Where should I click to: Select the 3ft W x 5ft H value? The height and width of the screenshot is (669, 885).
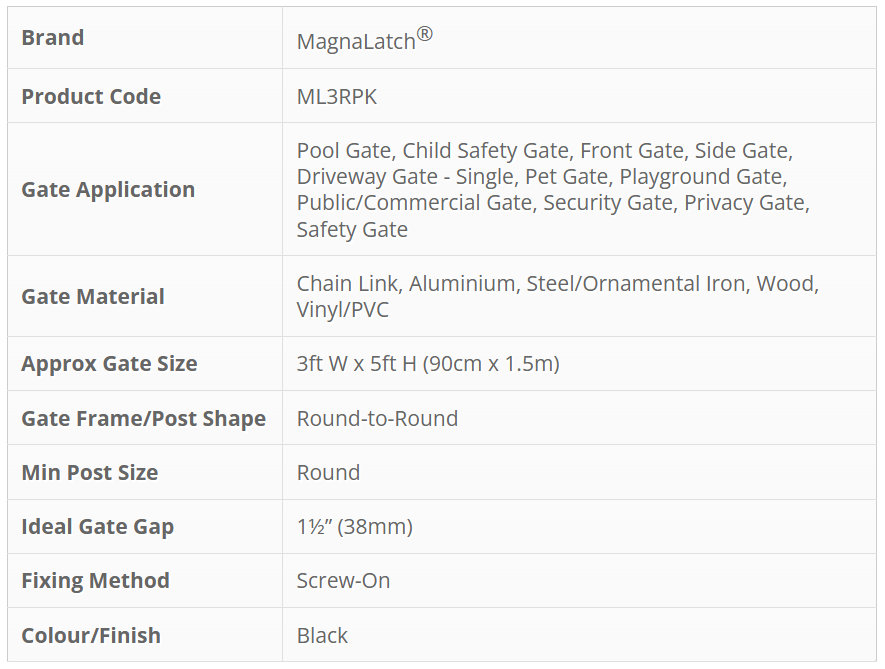tap(428, 363)
